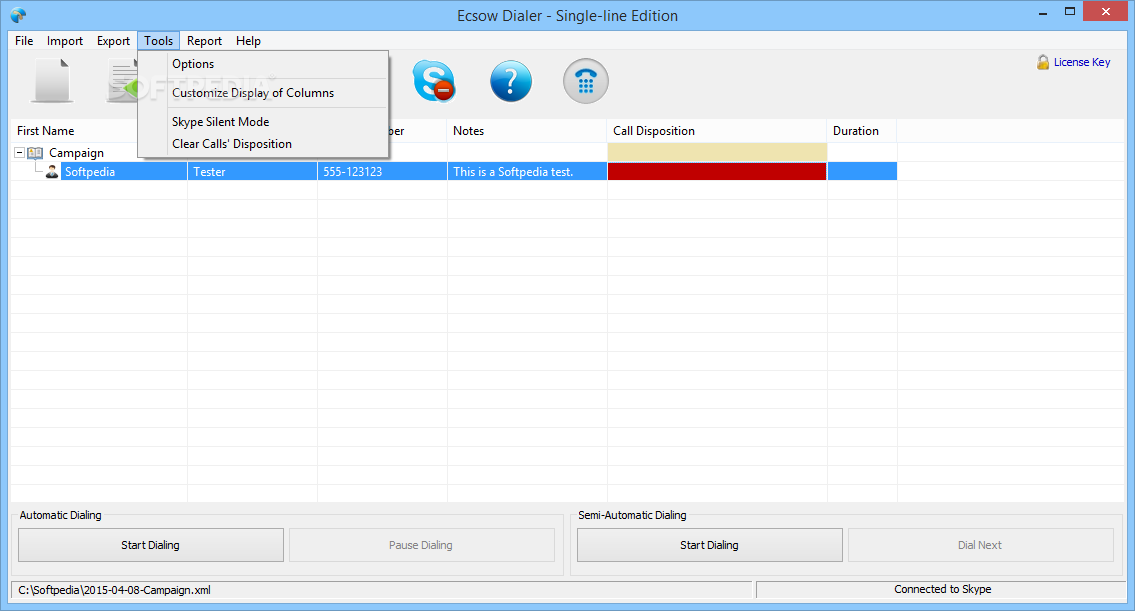The height and width of the screenshot is (611, 1135).
Task: Click the Tester cell
Action: (x=252, y=172)
